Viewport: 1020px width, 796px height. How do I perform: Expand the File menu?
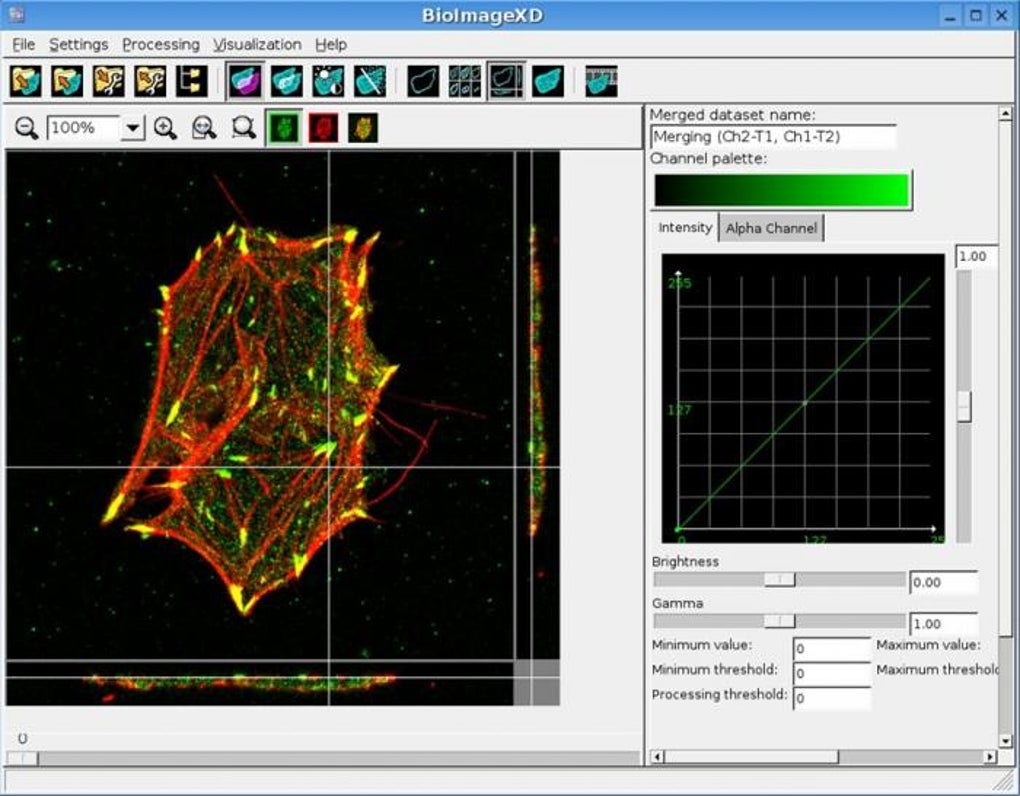tap(22, 44)
